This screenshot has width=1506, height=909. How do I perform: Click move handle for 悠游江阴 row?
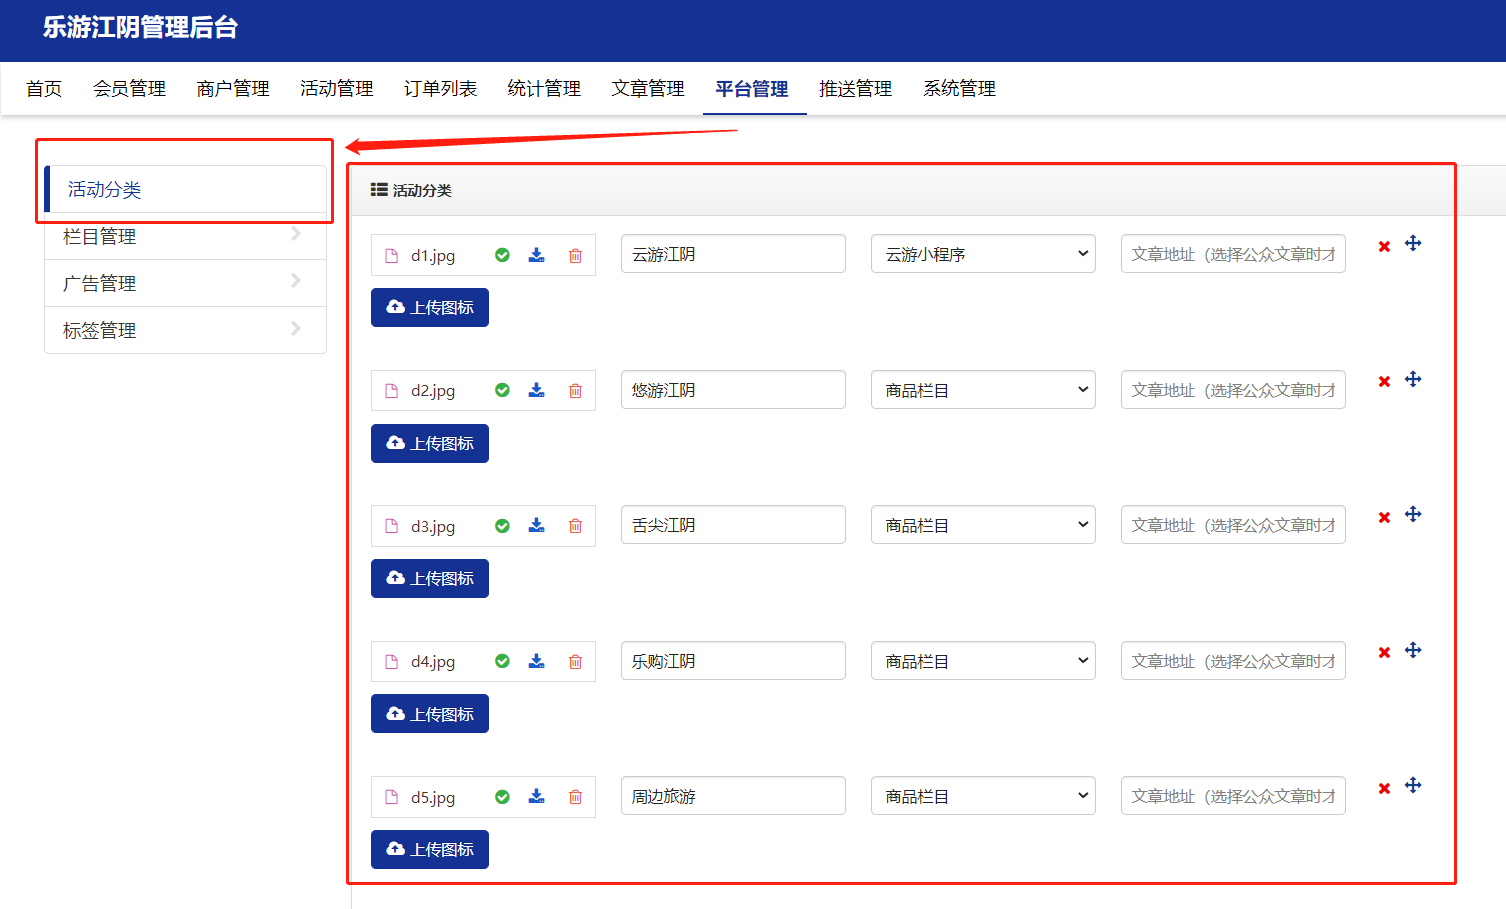tap(1413, 380)
